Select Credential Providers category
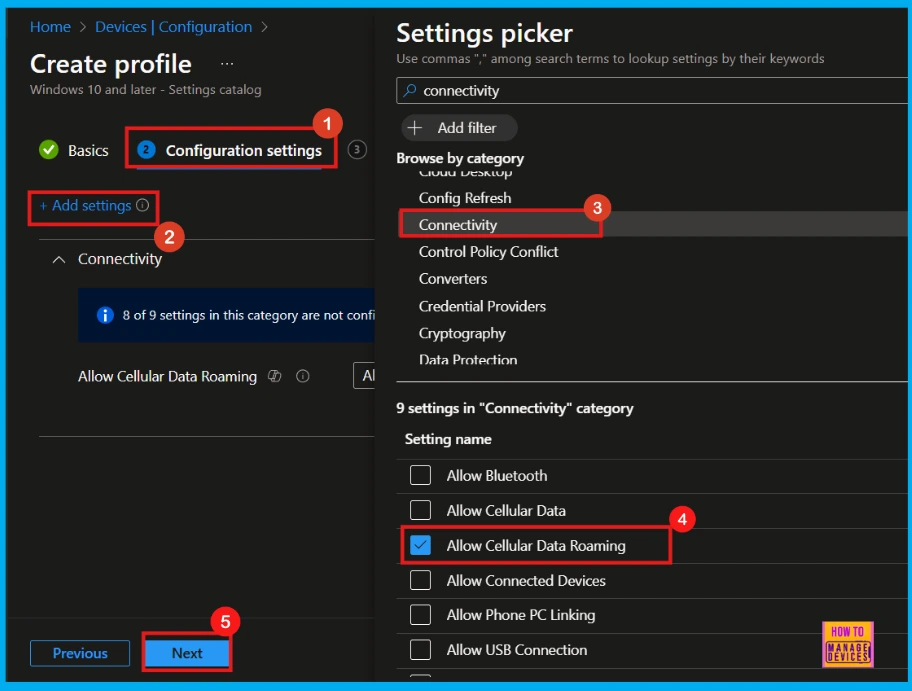This screenshot has width=912, height=691. pyautogui.click(x=482, y=306)
